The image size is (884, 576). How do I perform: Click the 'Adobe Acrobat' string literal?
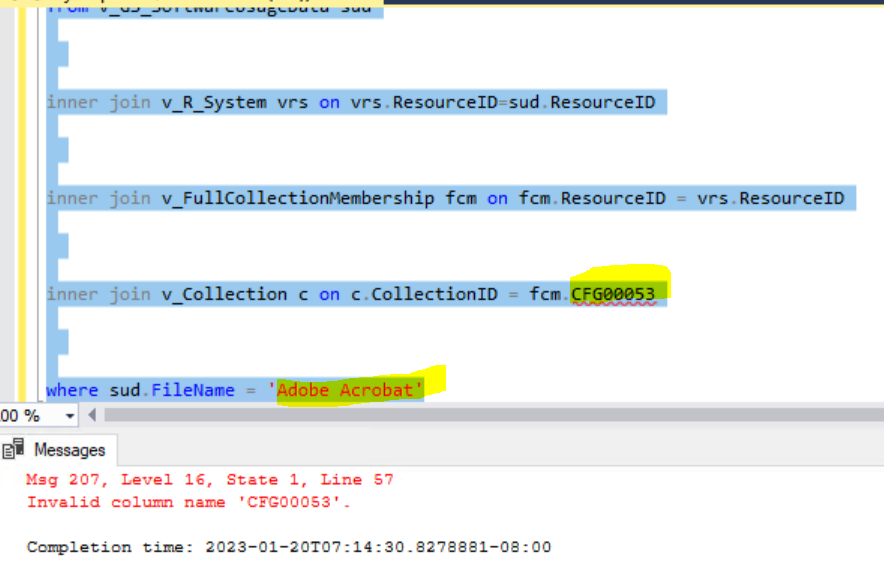point(345,390)
